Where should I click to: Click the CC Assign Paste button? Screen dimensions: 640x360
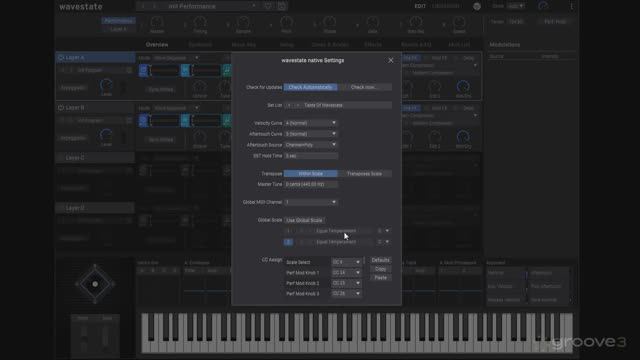tap(380, 278)
